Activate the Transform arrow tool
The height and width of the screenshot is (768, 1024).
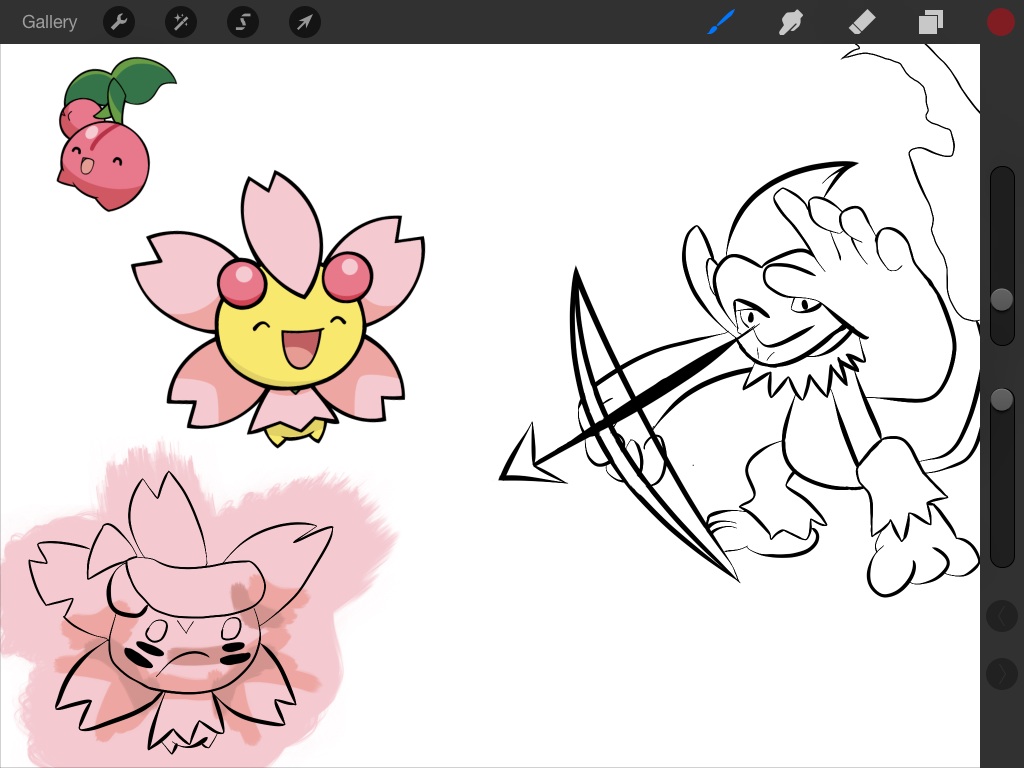pos(305,22)
